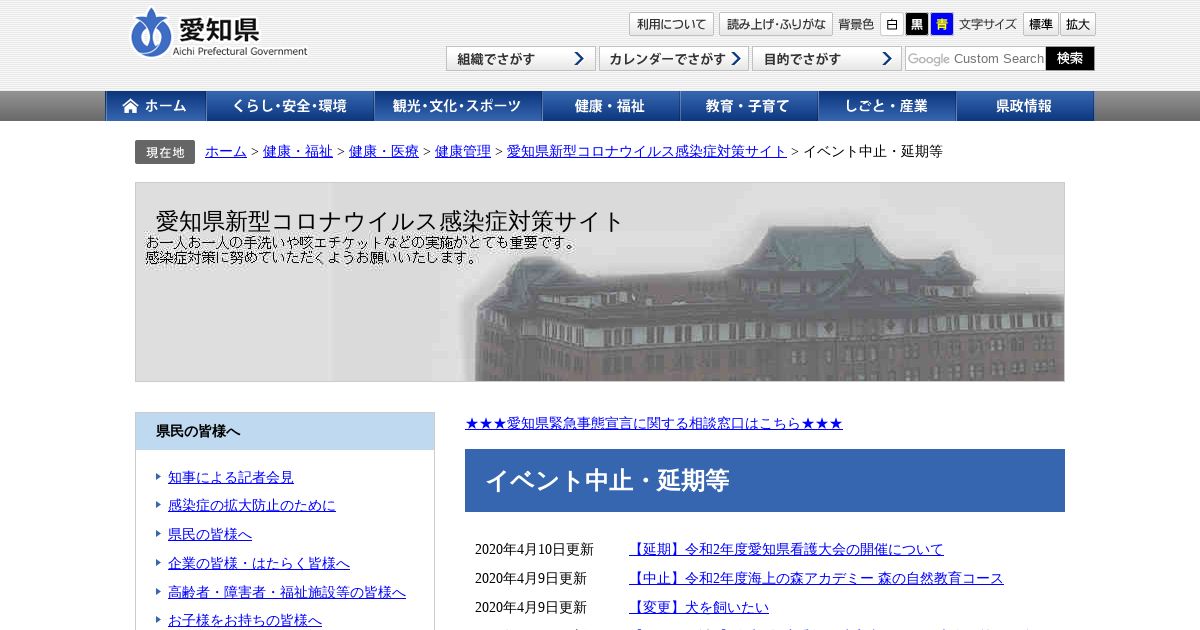
Task: Open しごと・産業 tab
Action: (x=887, y=106)
